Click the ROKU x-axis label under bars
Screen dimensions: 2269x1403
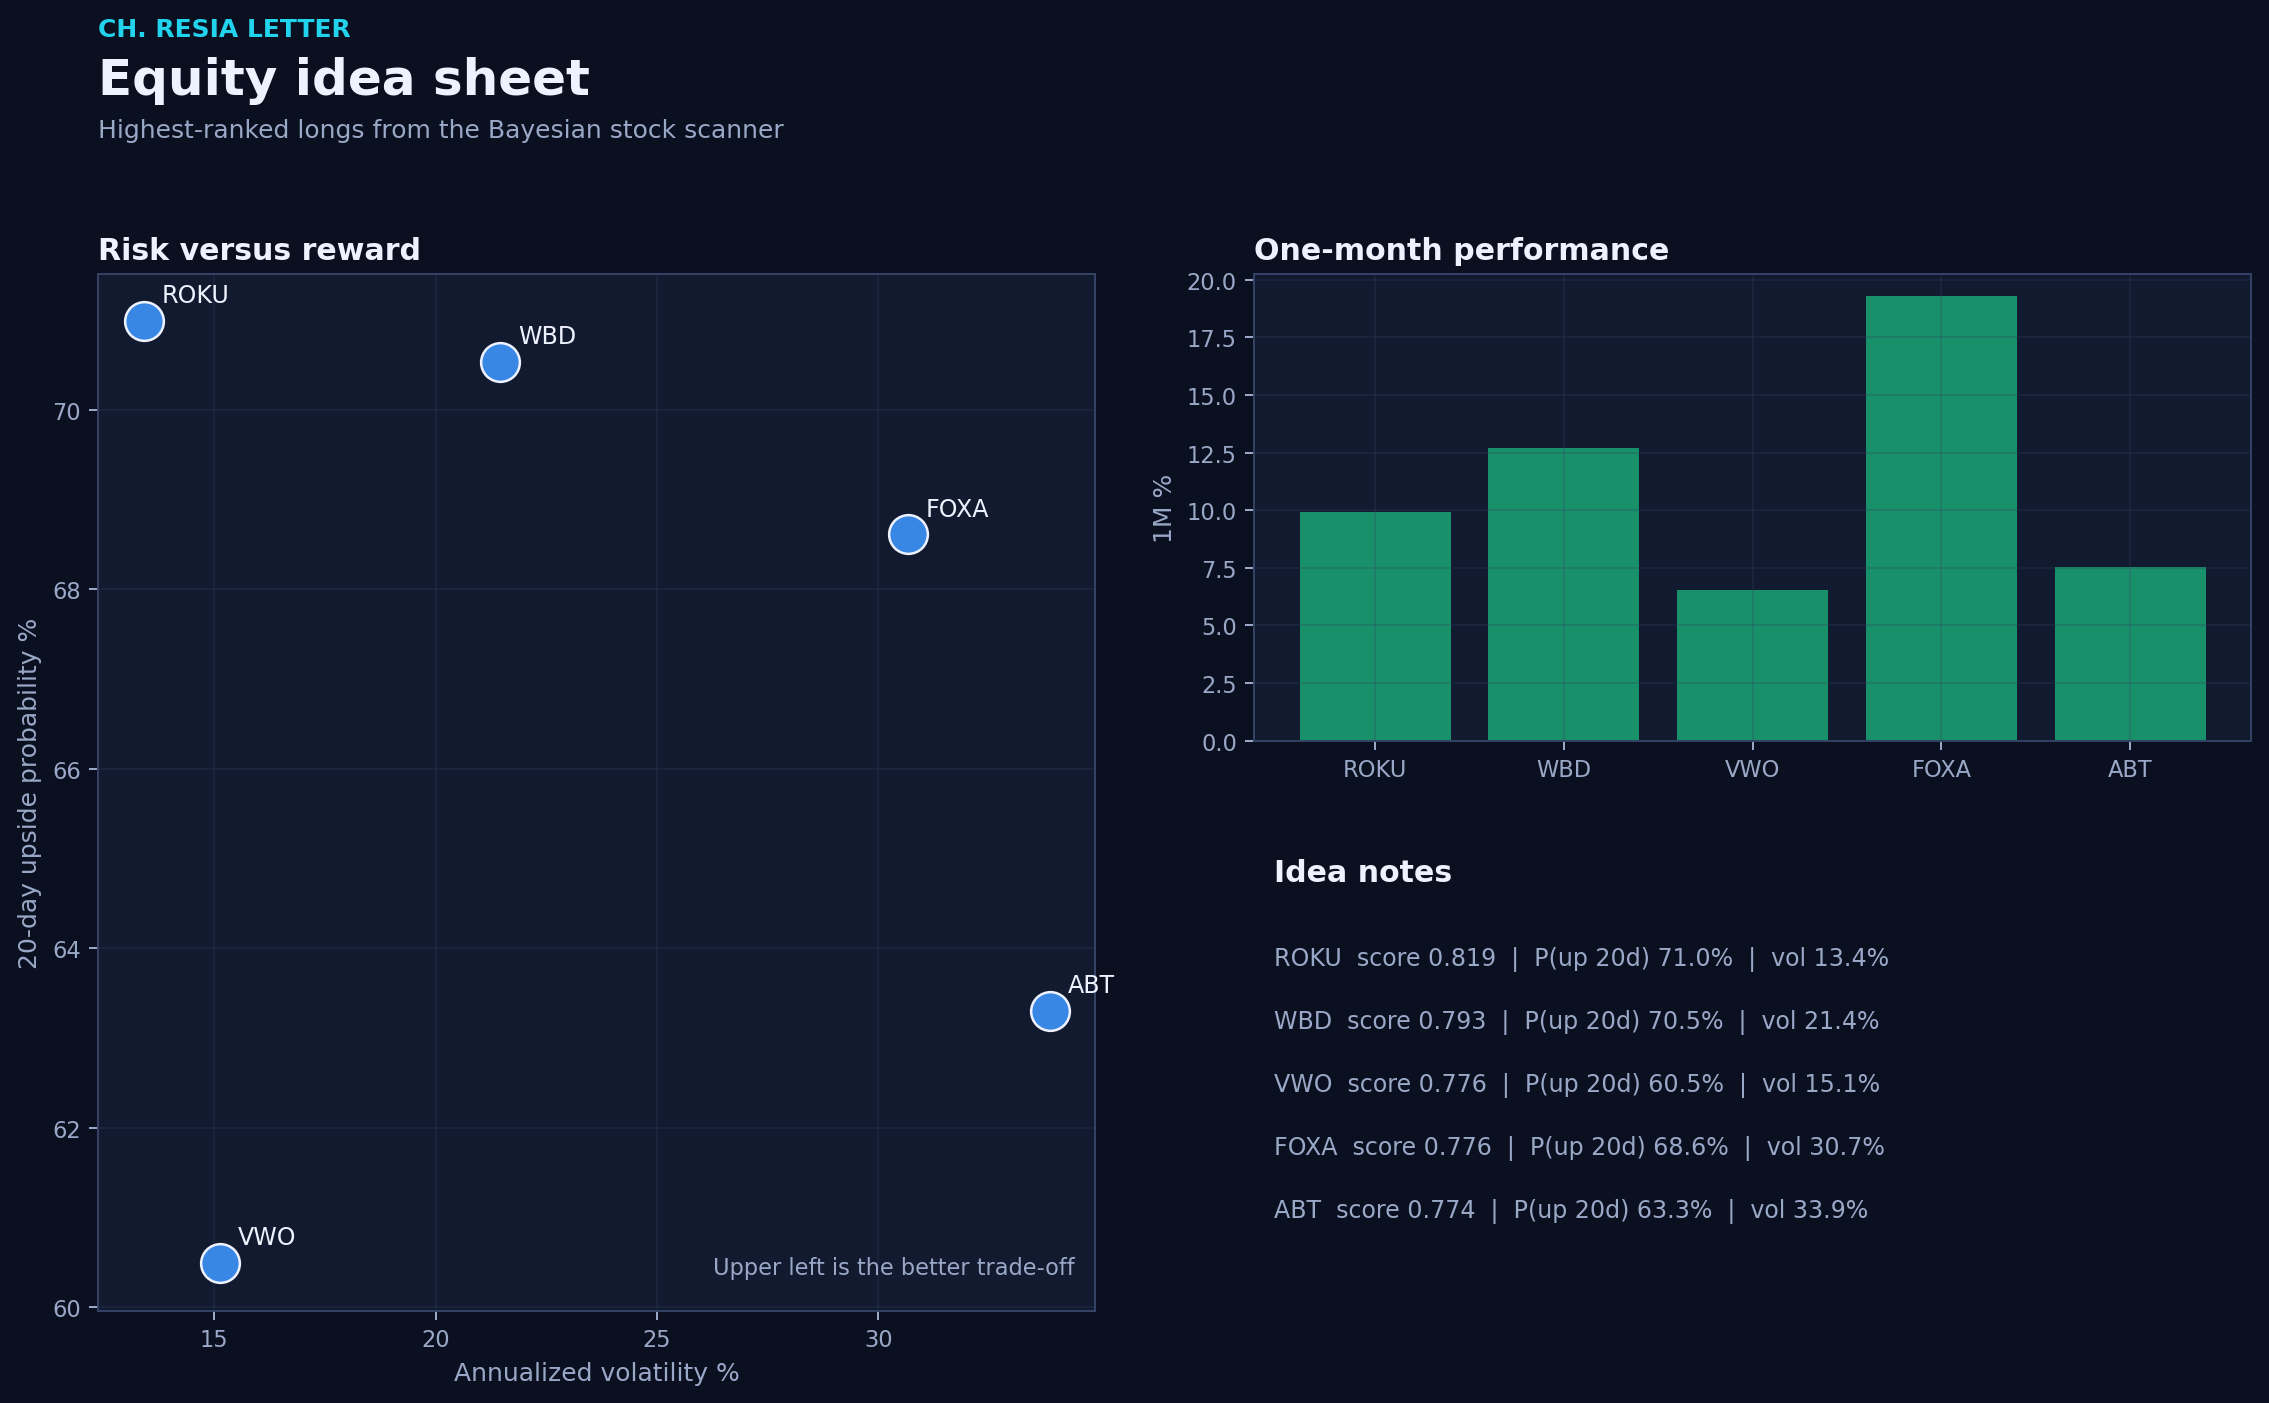tap(1375, 769)
